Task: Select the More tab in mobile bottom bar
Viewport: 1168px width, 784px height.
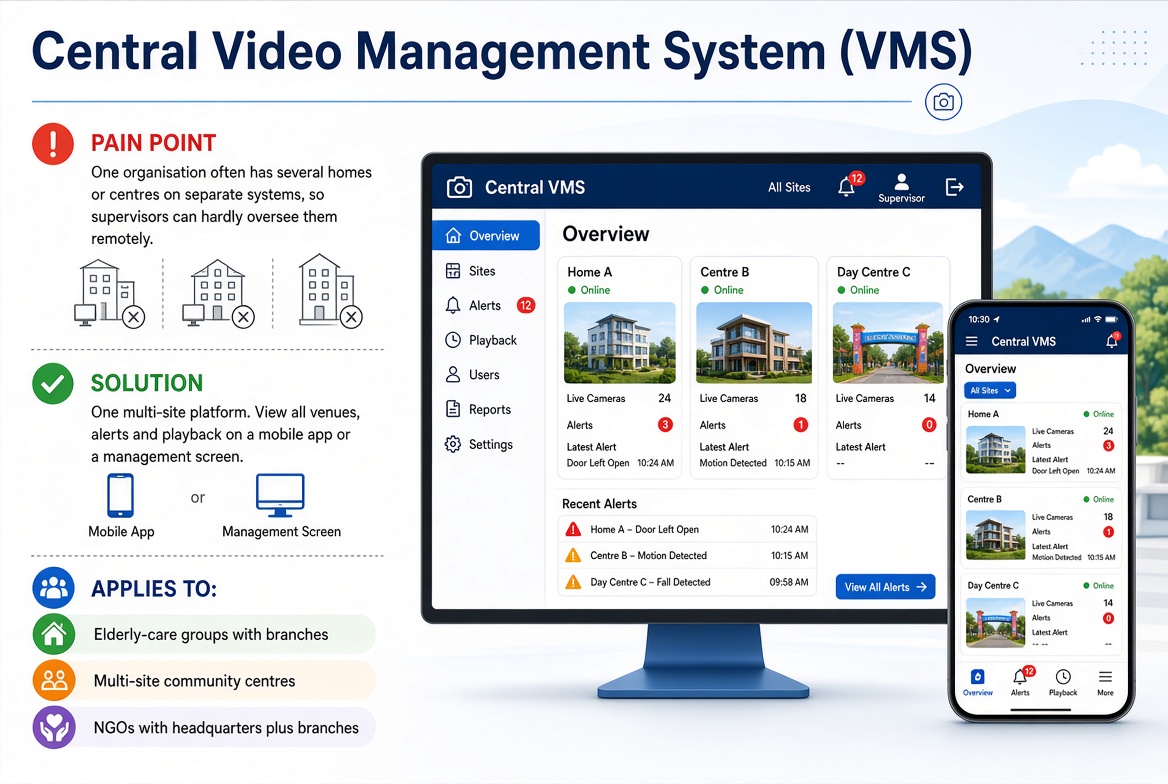Action: click(1105, 682)
